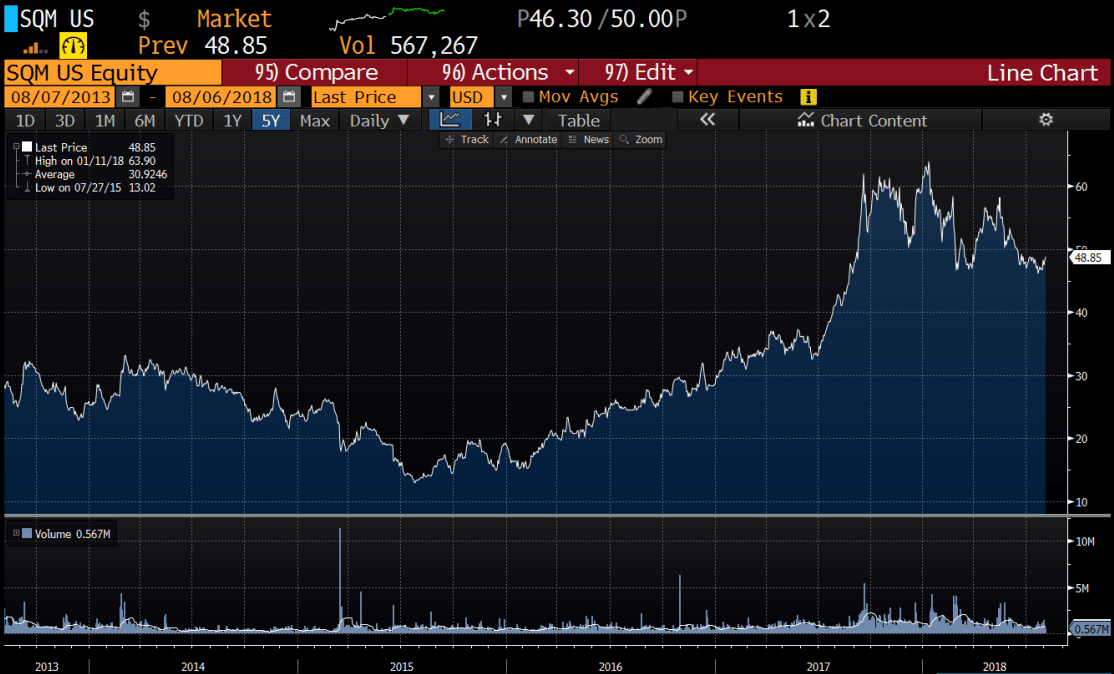Select the 1Y range tab

[x=232, y=120]
